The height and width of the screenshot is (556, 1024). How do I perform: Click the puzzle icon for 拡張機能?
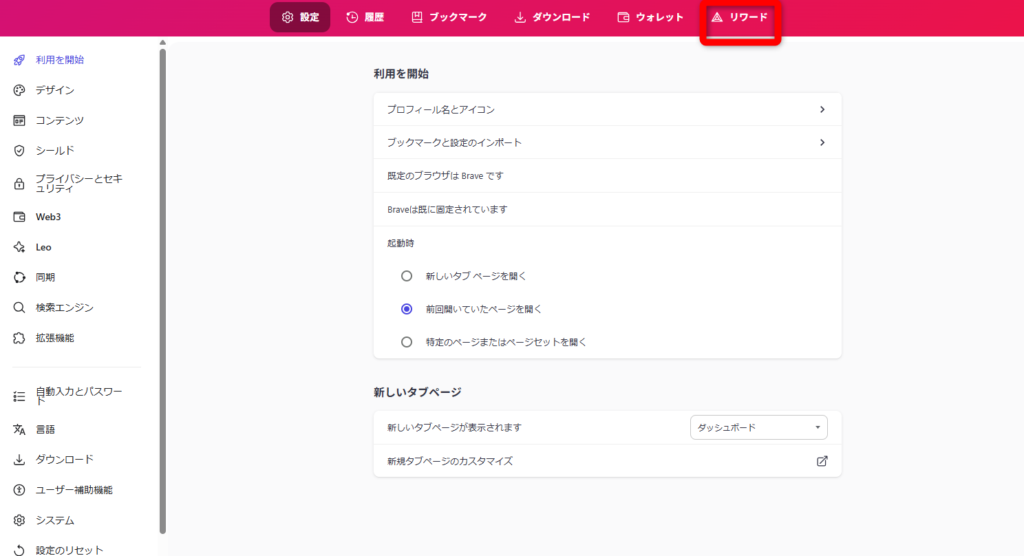[18, 338]
